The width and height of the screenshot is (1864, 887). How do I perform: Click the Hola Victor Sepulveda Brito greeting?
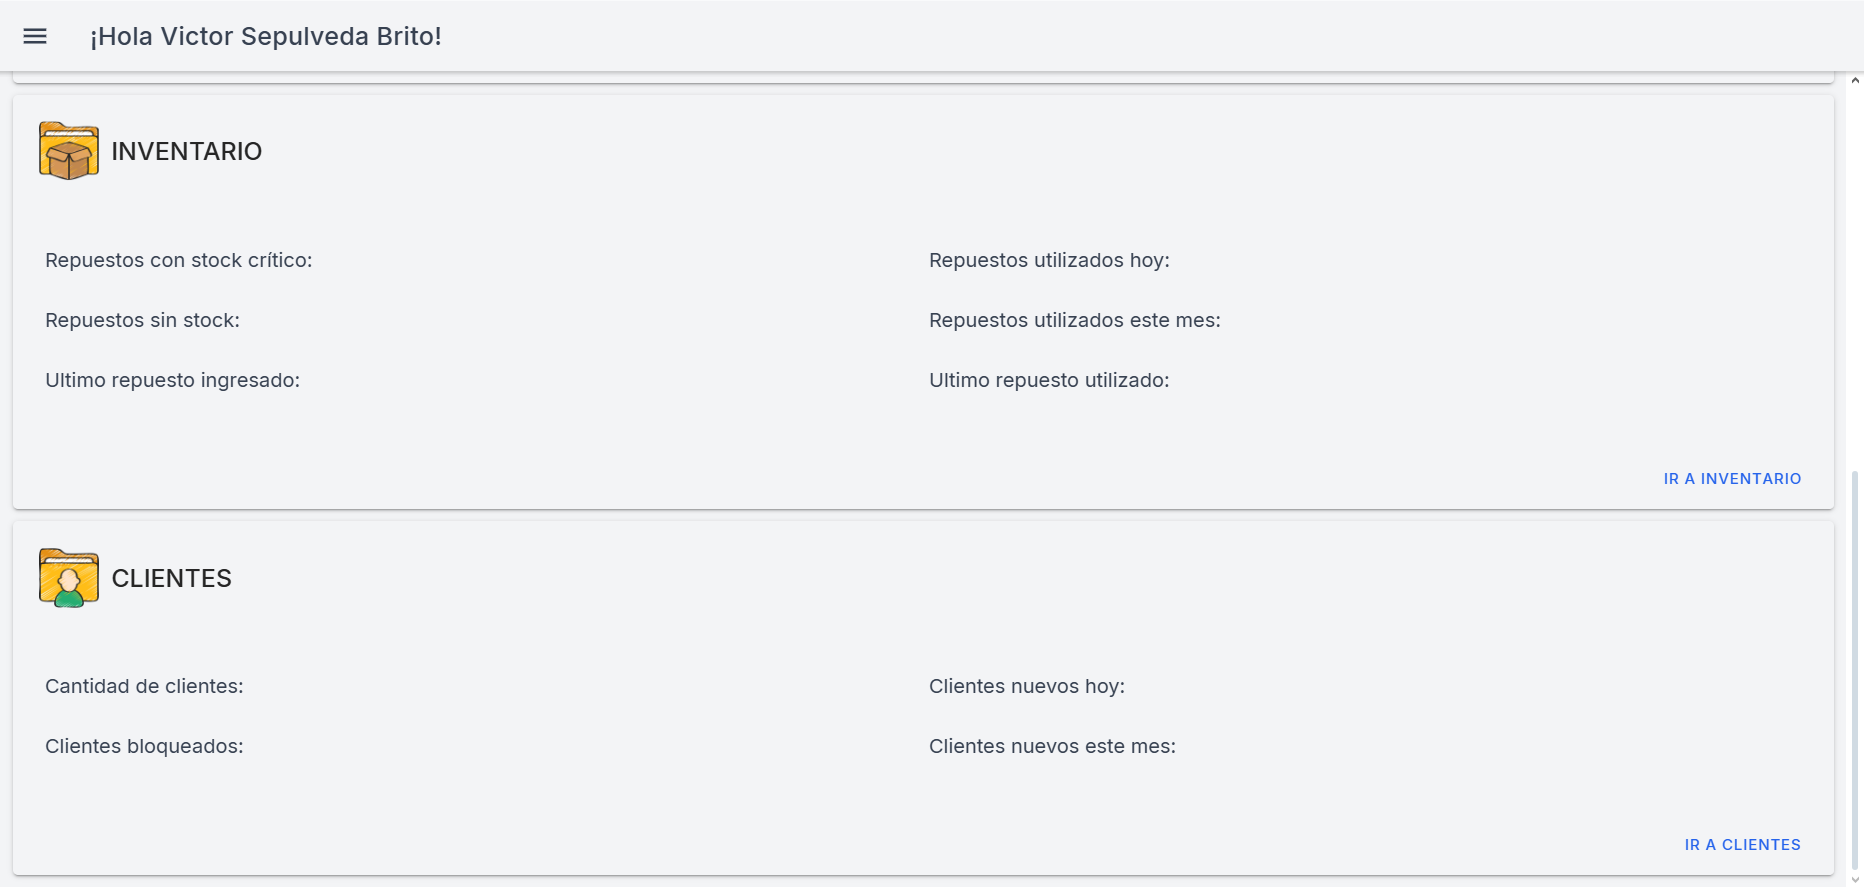266,36
